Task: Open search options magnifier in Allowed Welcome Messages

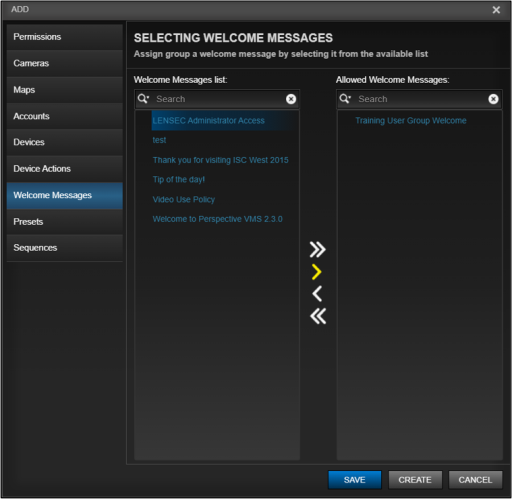Action: (x=345, y=99)
